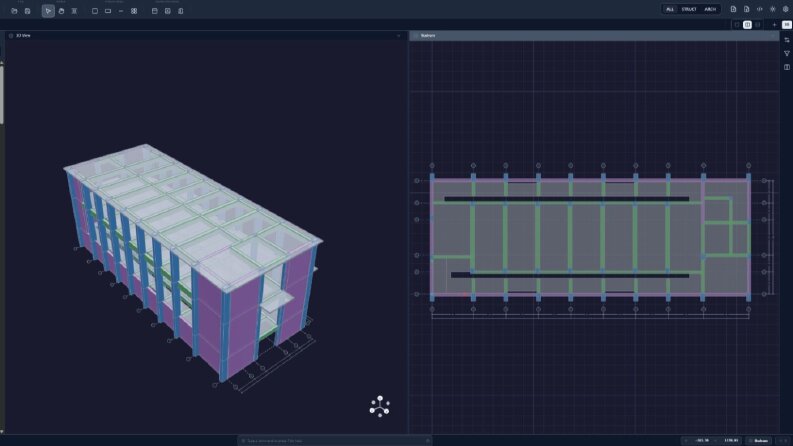Switch to the two-pane split layout
This screenshot has height=446, width=793.
tap(747, 25)
